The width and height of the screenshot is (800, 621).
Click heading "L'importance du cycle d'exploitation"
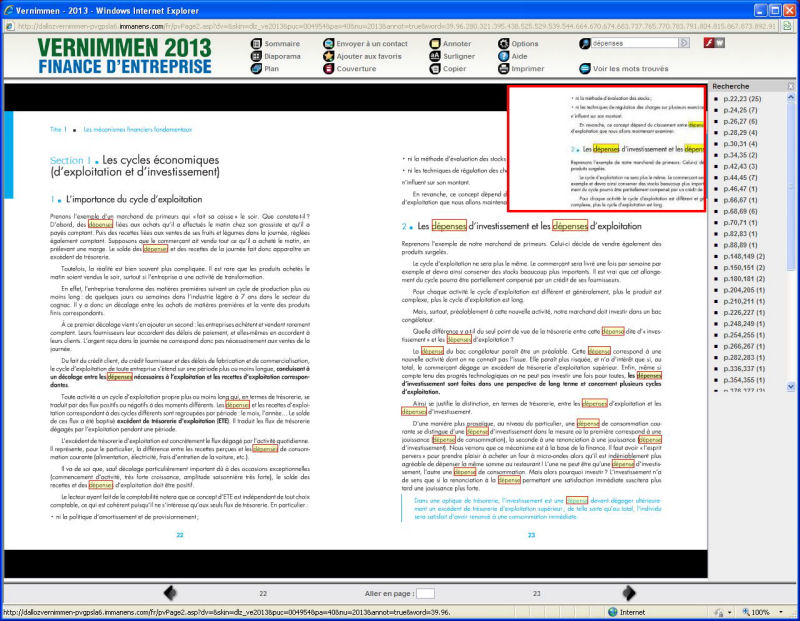[x=134, y=199]
